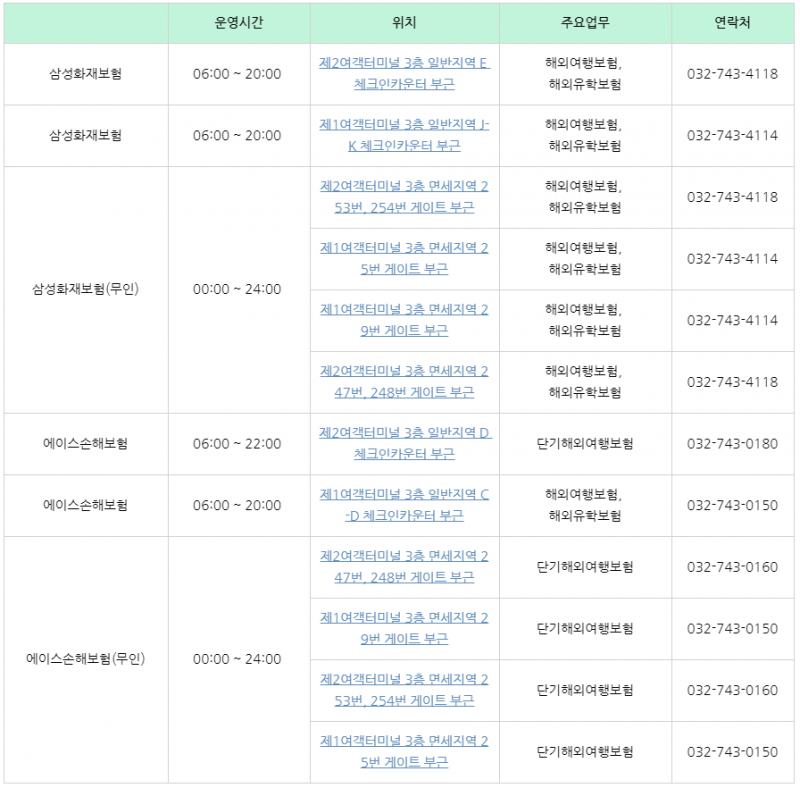Select 에이스손해보험 in the 06:00 ~ 22:00 row
The height and width of the screenshot is (788, 800).
pyautogui.click(x=86, y=444)
